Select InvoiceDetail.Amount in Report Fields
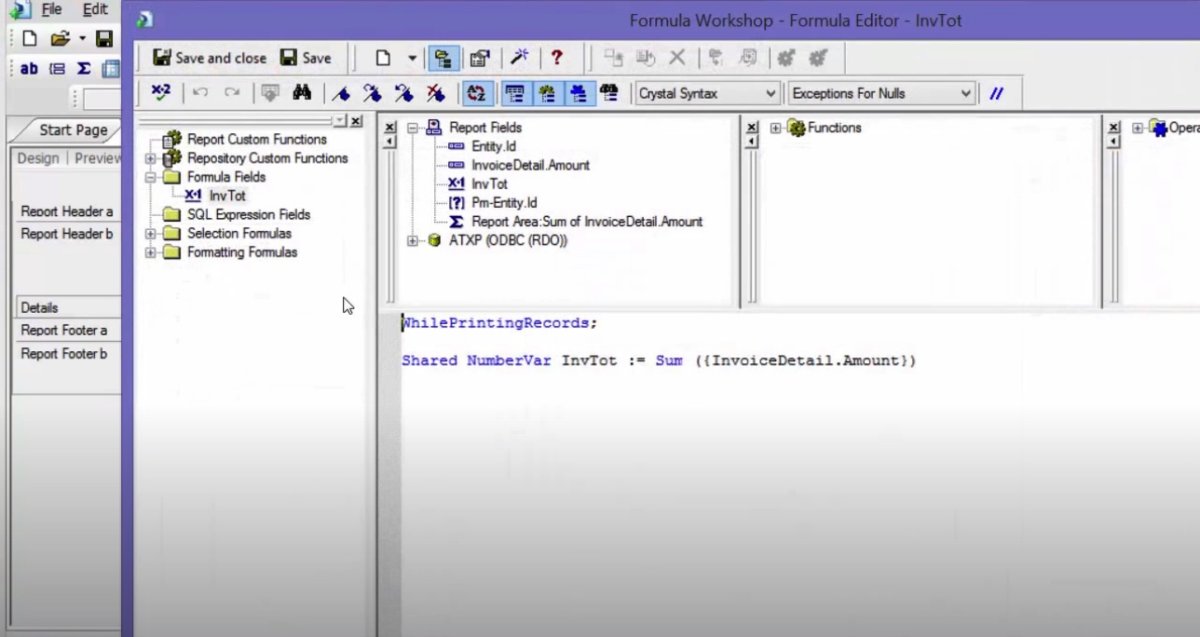 click(530, 165)
